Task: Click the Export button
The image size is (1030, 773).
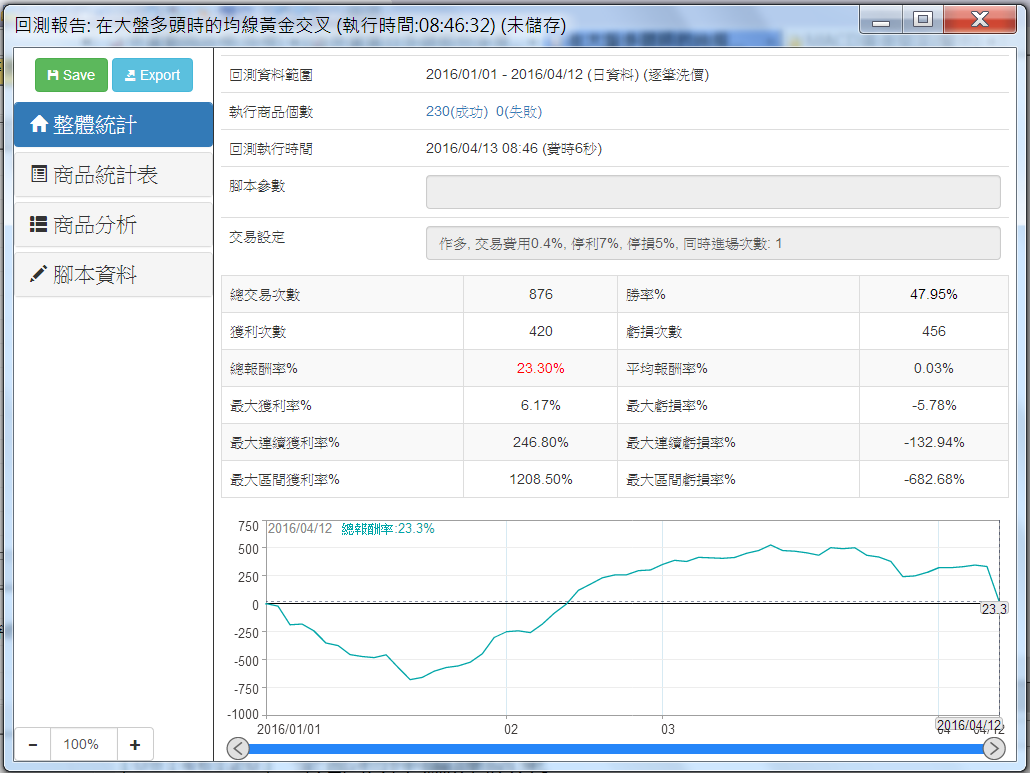Action: [152, 75]
